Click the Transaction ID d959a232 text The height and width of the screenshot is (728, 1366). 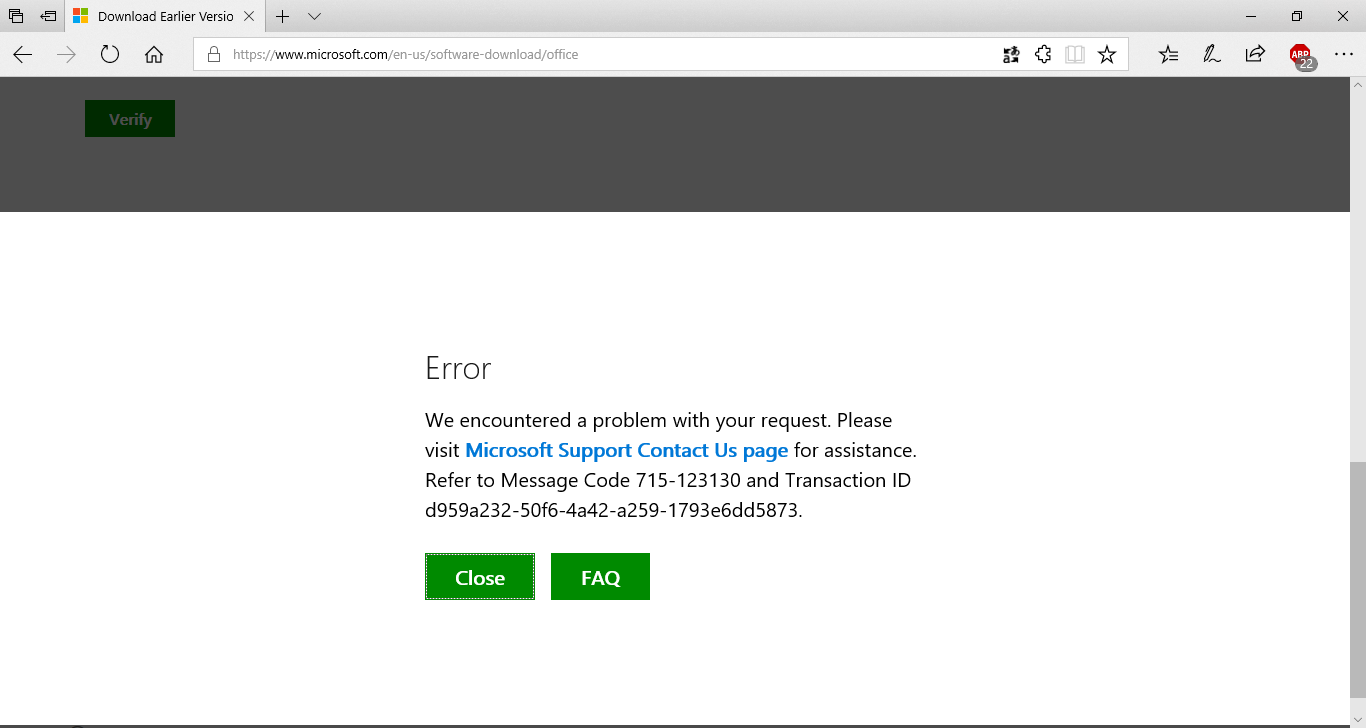(613, 510)
